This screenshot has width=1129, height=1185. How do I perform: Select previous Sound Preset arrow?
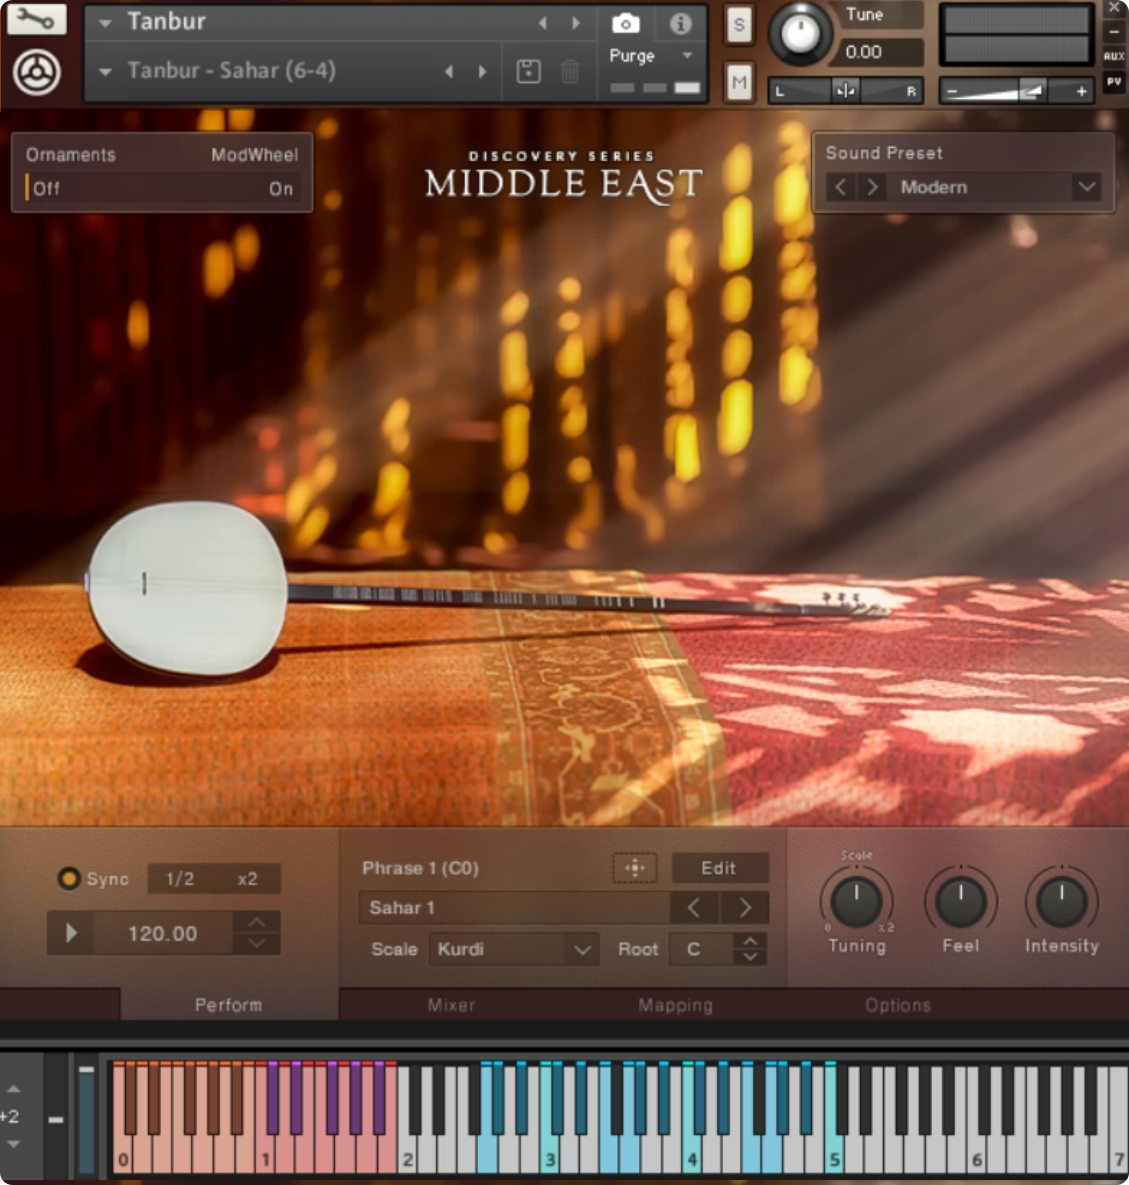(840, 187)
